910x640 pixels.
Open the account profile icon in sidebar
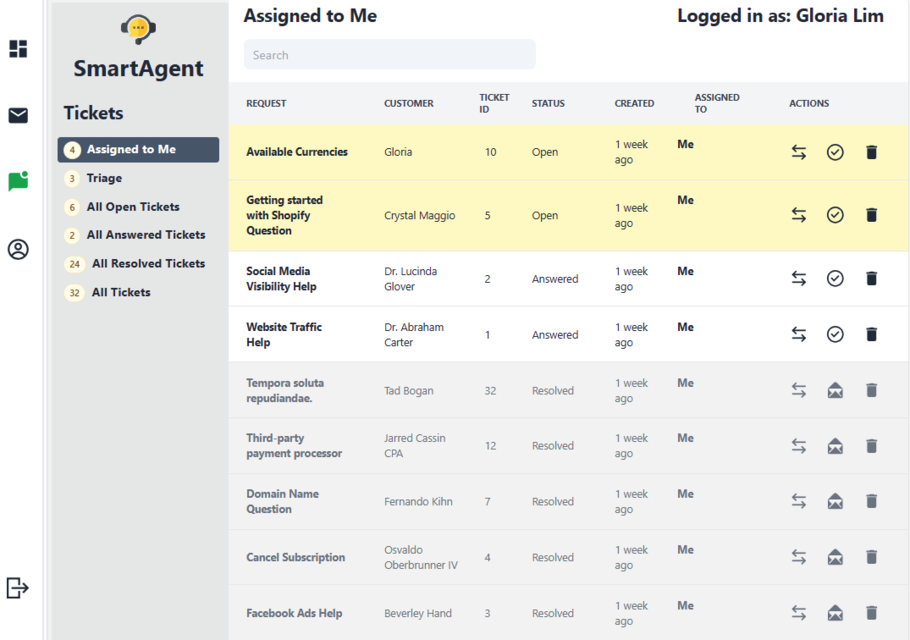pyautogui.click(x=17, y=251)
